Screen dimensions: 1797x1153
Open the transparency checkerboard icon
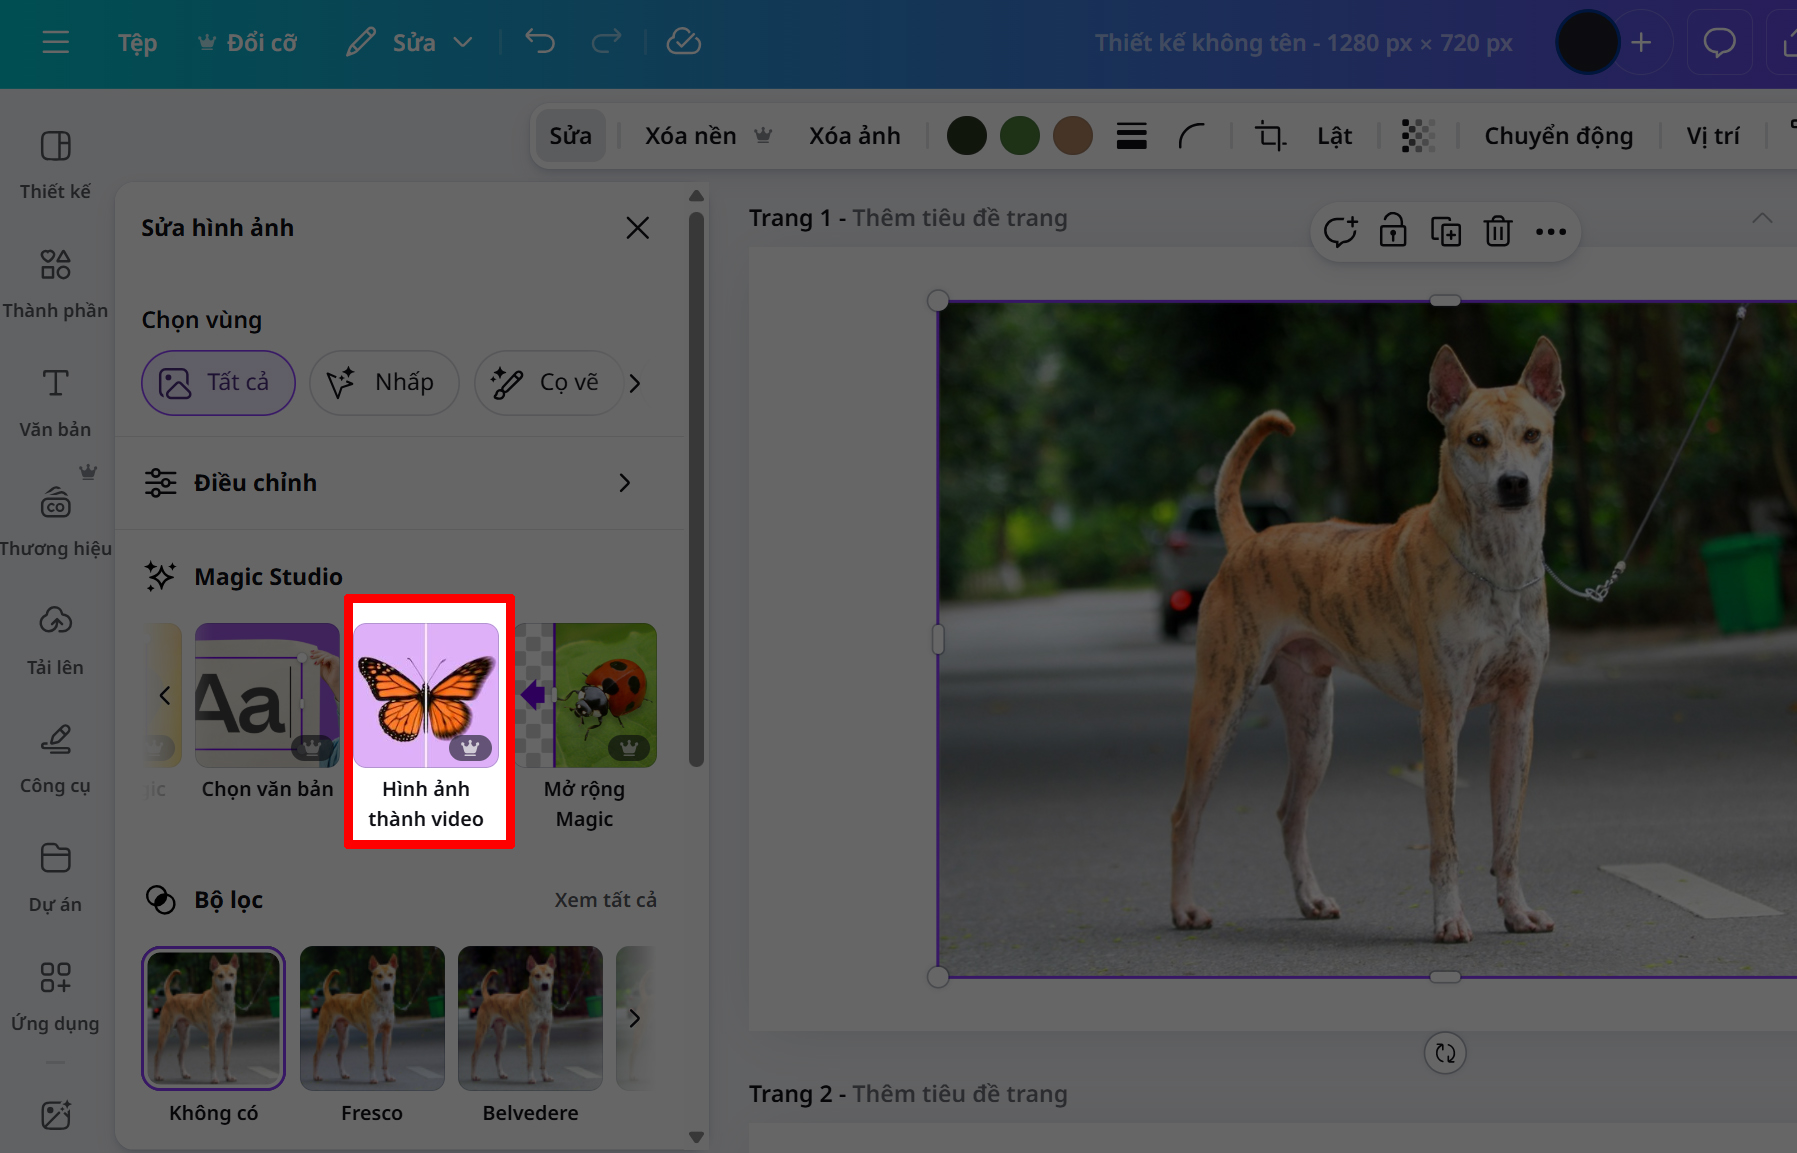(1417, 135)
